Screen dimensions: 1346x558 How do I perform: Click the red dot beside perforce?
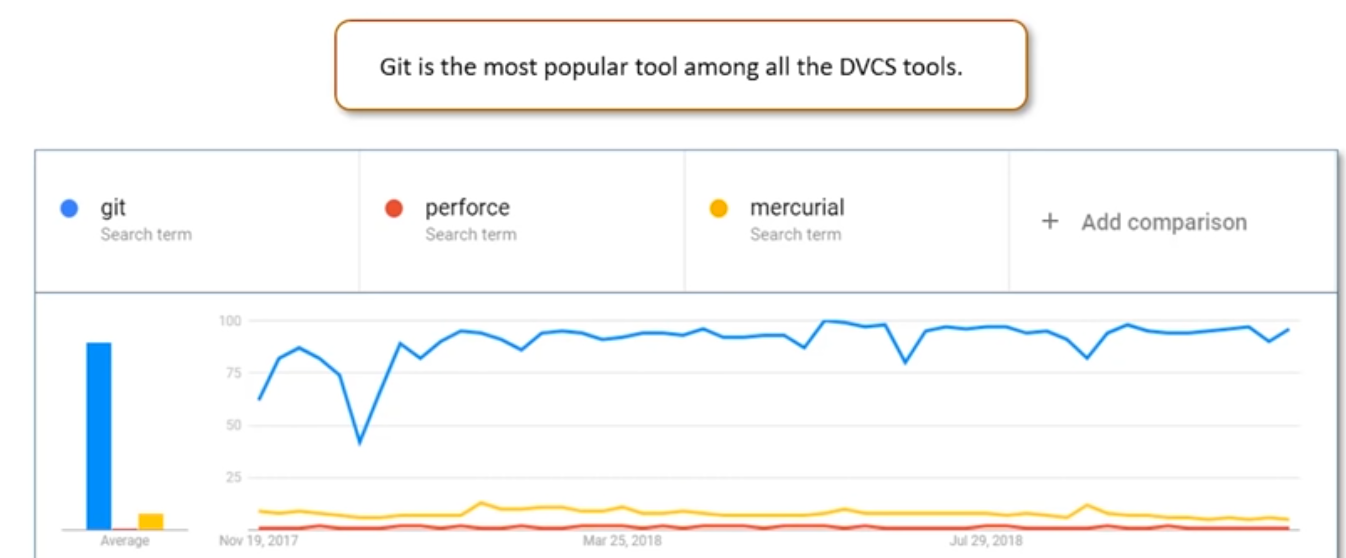pyautogui.click(x=394, y=209)
